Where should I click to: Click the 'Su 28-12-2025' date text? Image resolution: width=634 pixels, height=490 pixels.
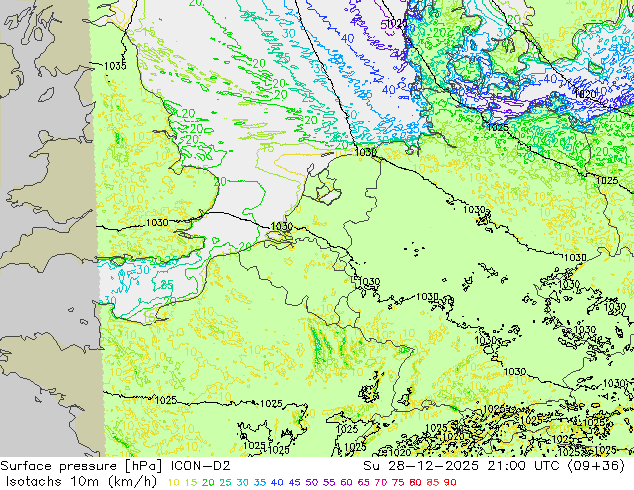click(423, 466)
